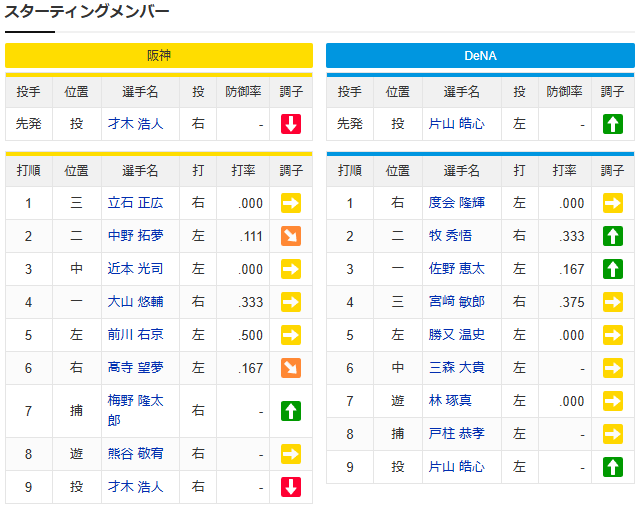Open 勝又 温史 player page
640x509 pixels.
click(456, 335)
